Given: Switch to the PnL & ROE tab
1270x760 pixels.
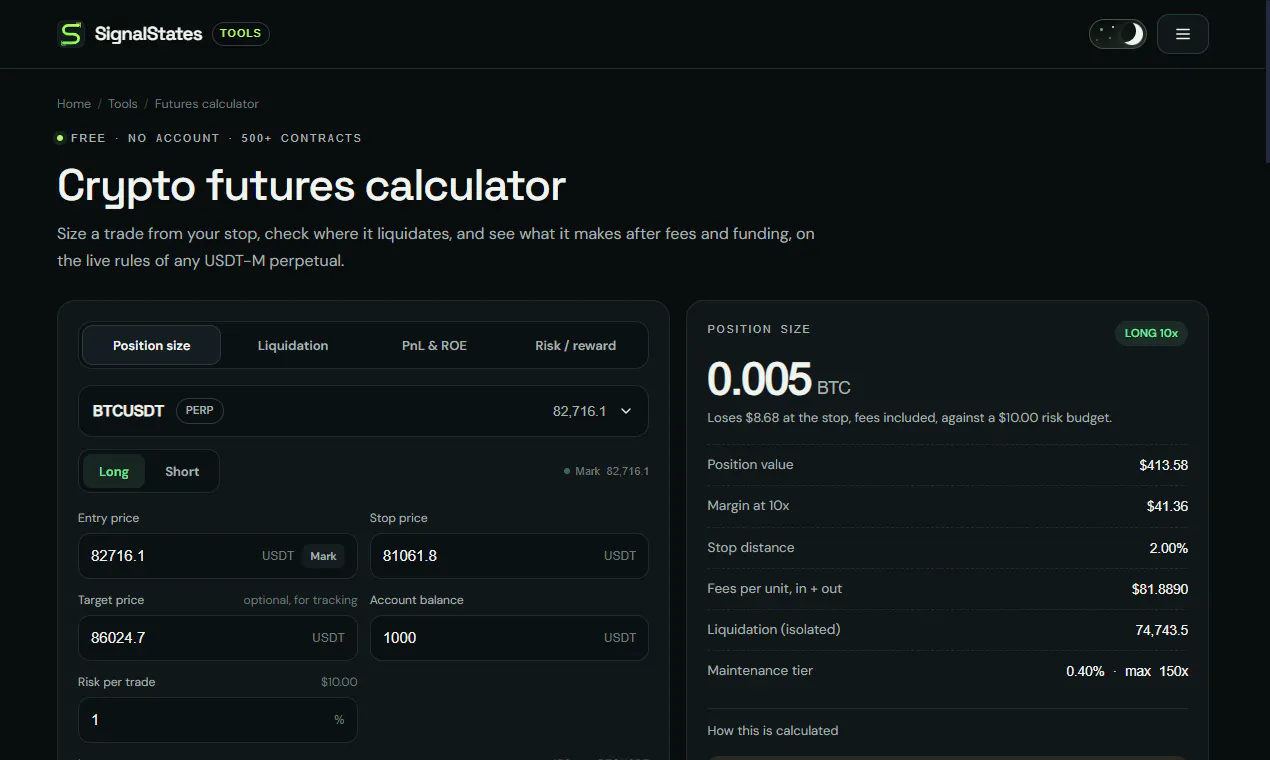Looking at the screenshot, I should click(x=434, y=345).
